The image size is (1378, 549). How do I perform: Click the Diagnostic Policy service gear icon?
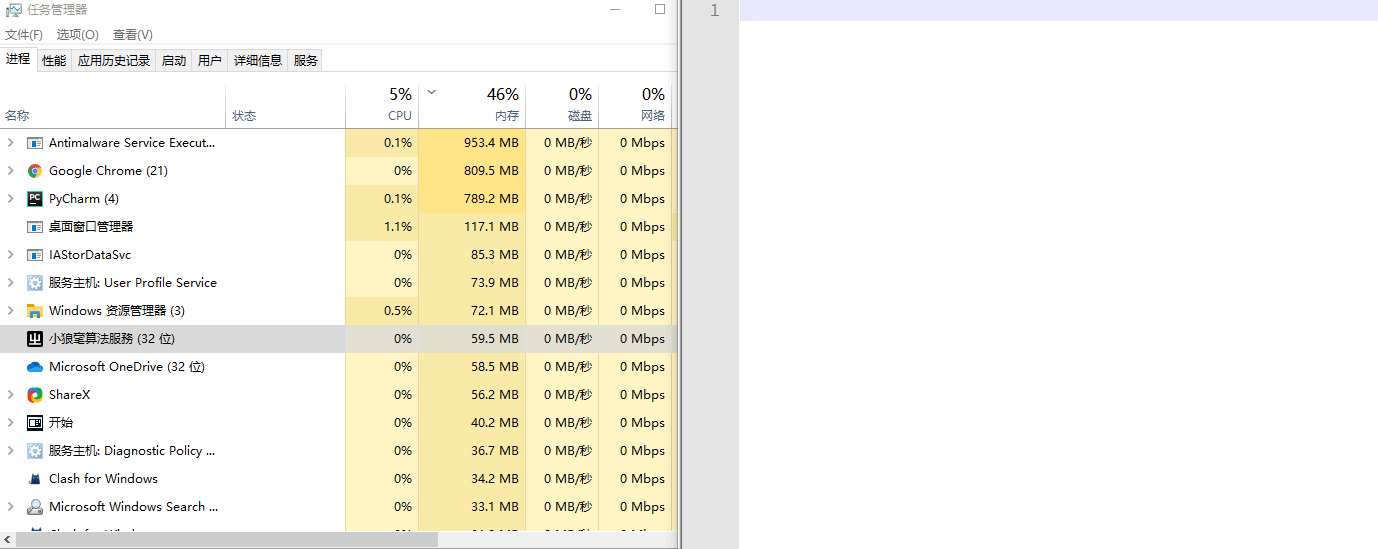tap(35, 451)
